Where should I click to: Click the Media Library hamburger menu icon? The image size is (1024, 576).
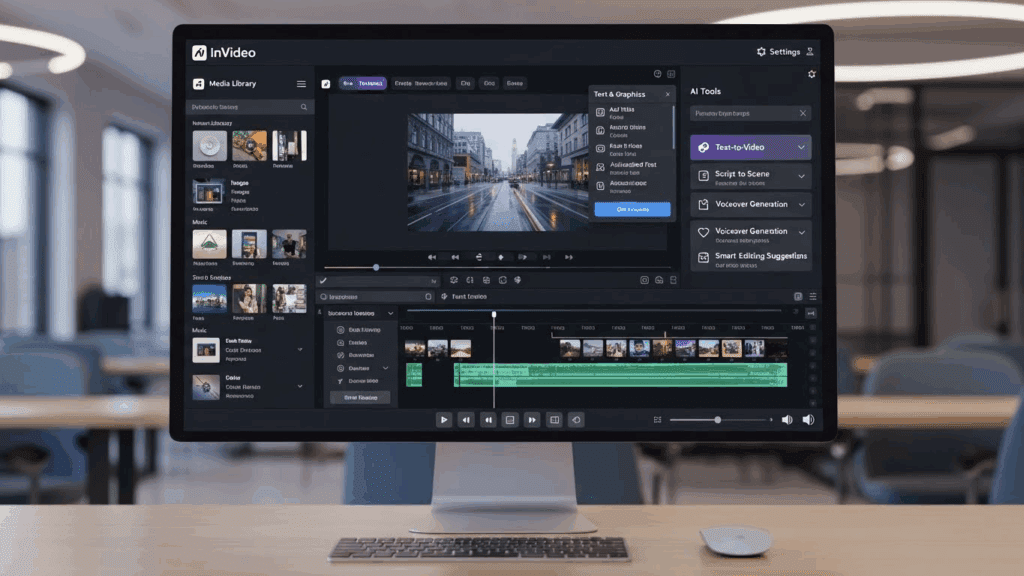pos(301,84)
